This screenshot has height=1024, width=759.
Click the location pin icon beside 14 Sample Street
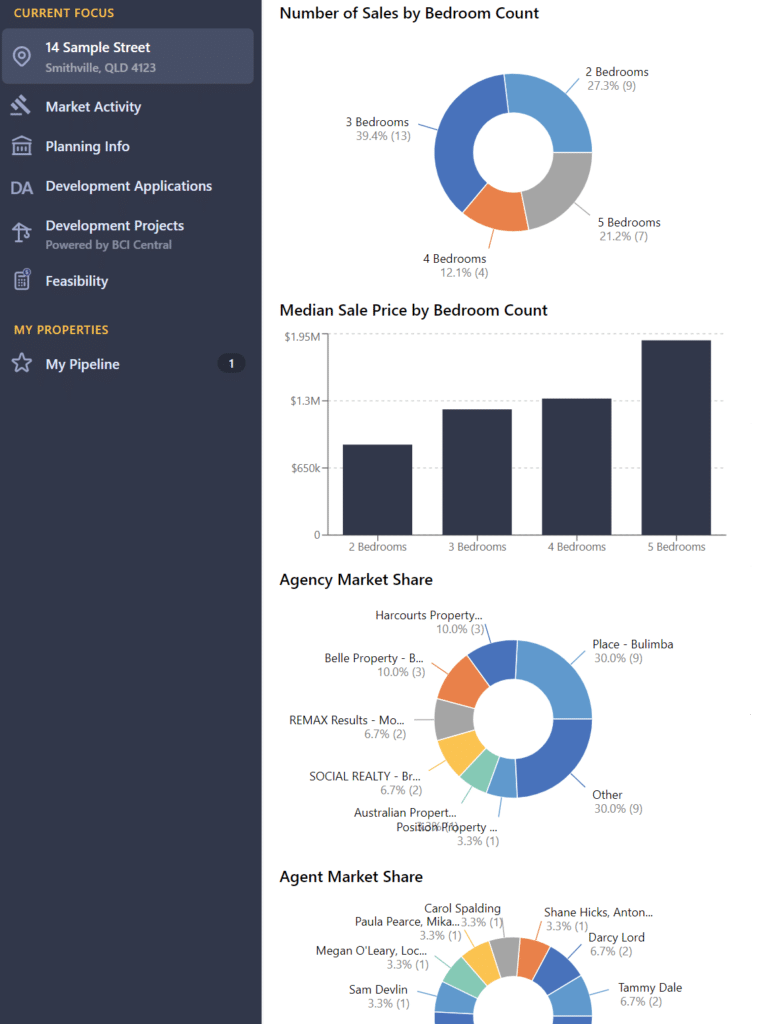[21, 56]
